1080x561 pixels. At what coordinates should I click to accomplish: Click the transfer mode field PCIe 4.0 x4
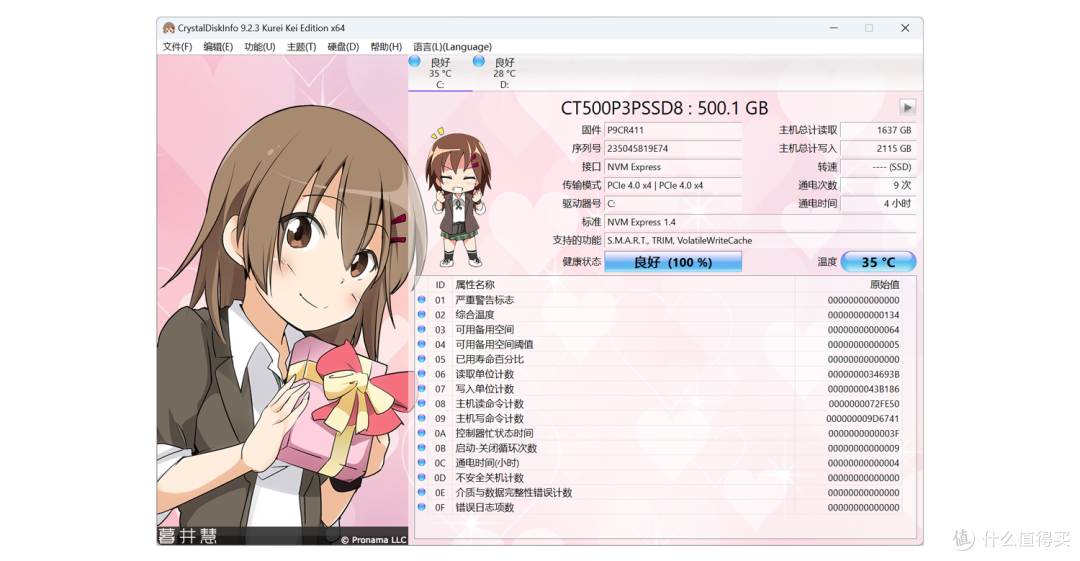pos(673,185)
